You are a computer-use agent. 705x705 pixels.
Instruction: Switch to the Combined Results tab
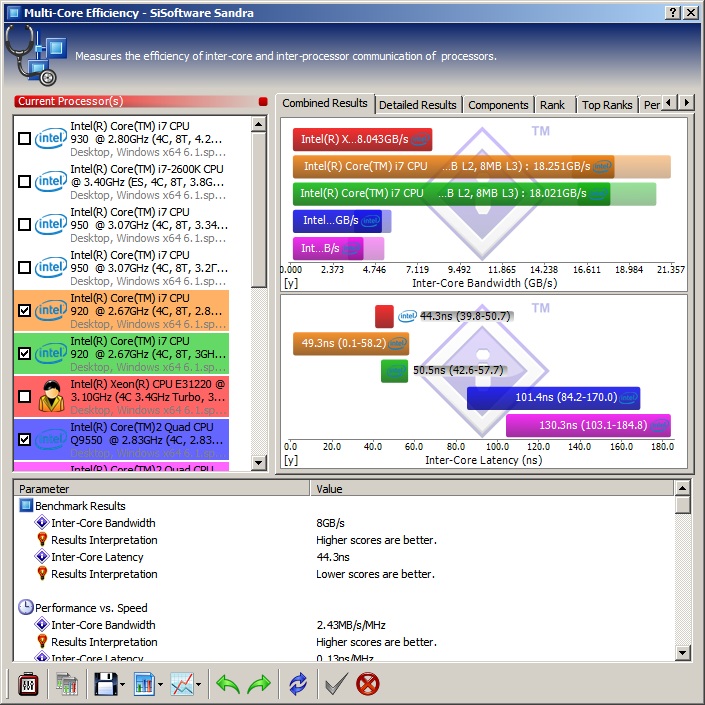tap(325, 103)
